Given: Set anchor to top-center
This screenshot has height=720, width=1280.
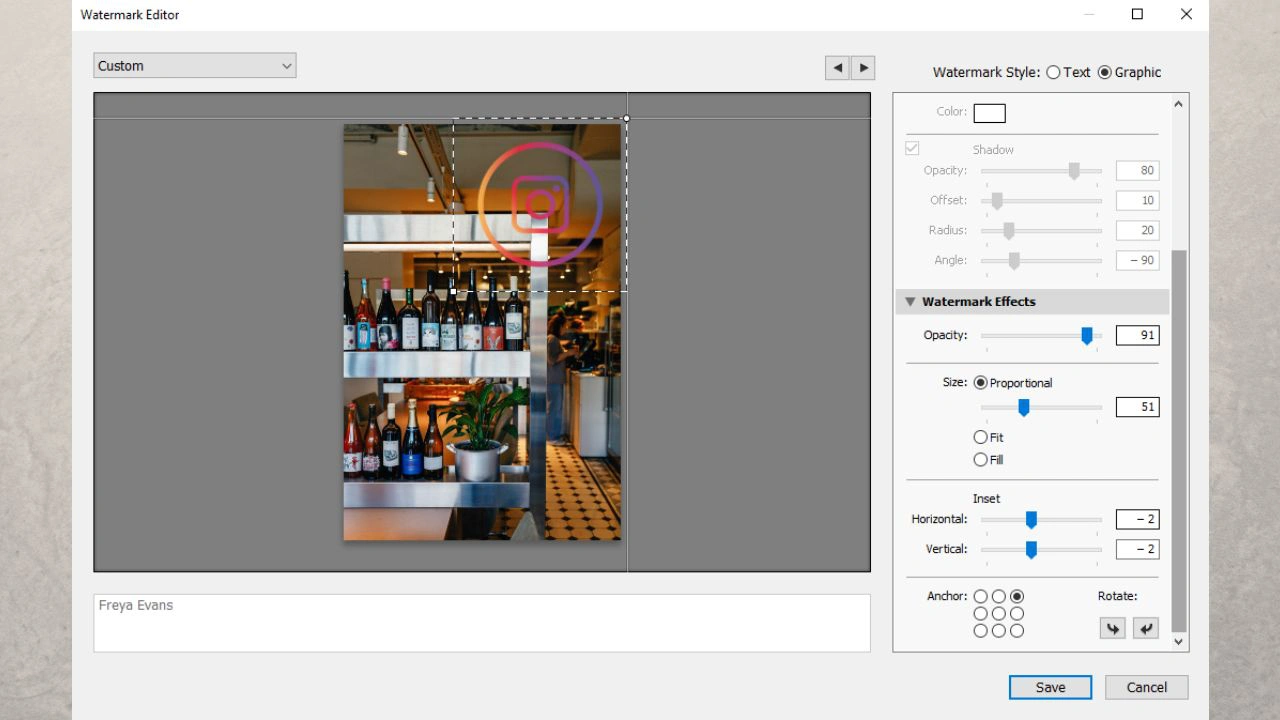Looking at the screenshot, I should click(998, 596).
